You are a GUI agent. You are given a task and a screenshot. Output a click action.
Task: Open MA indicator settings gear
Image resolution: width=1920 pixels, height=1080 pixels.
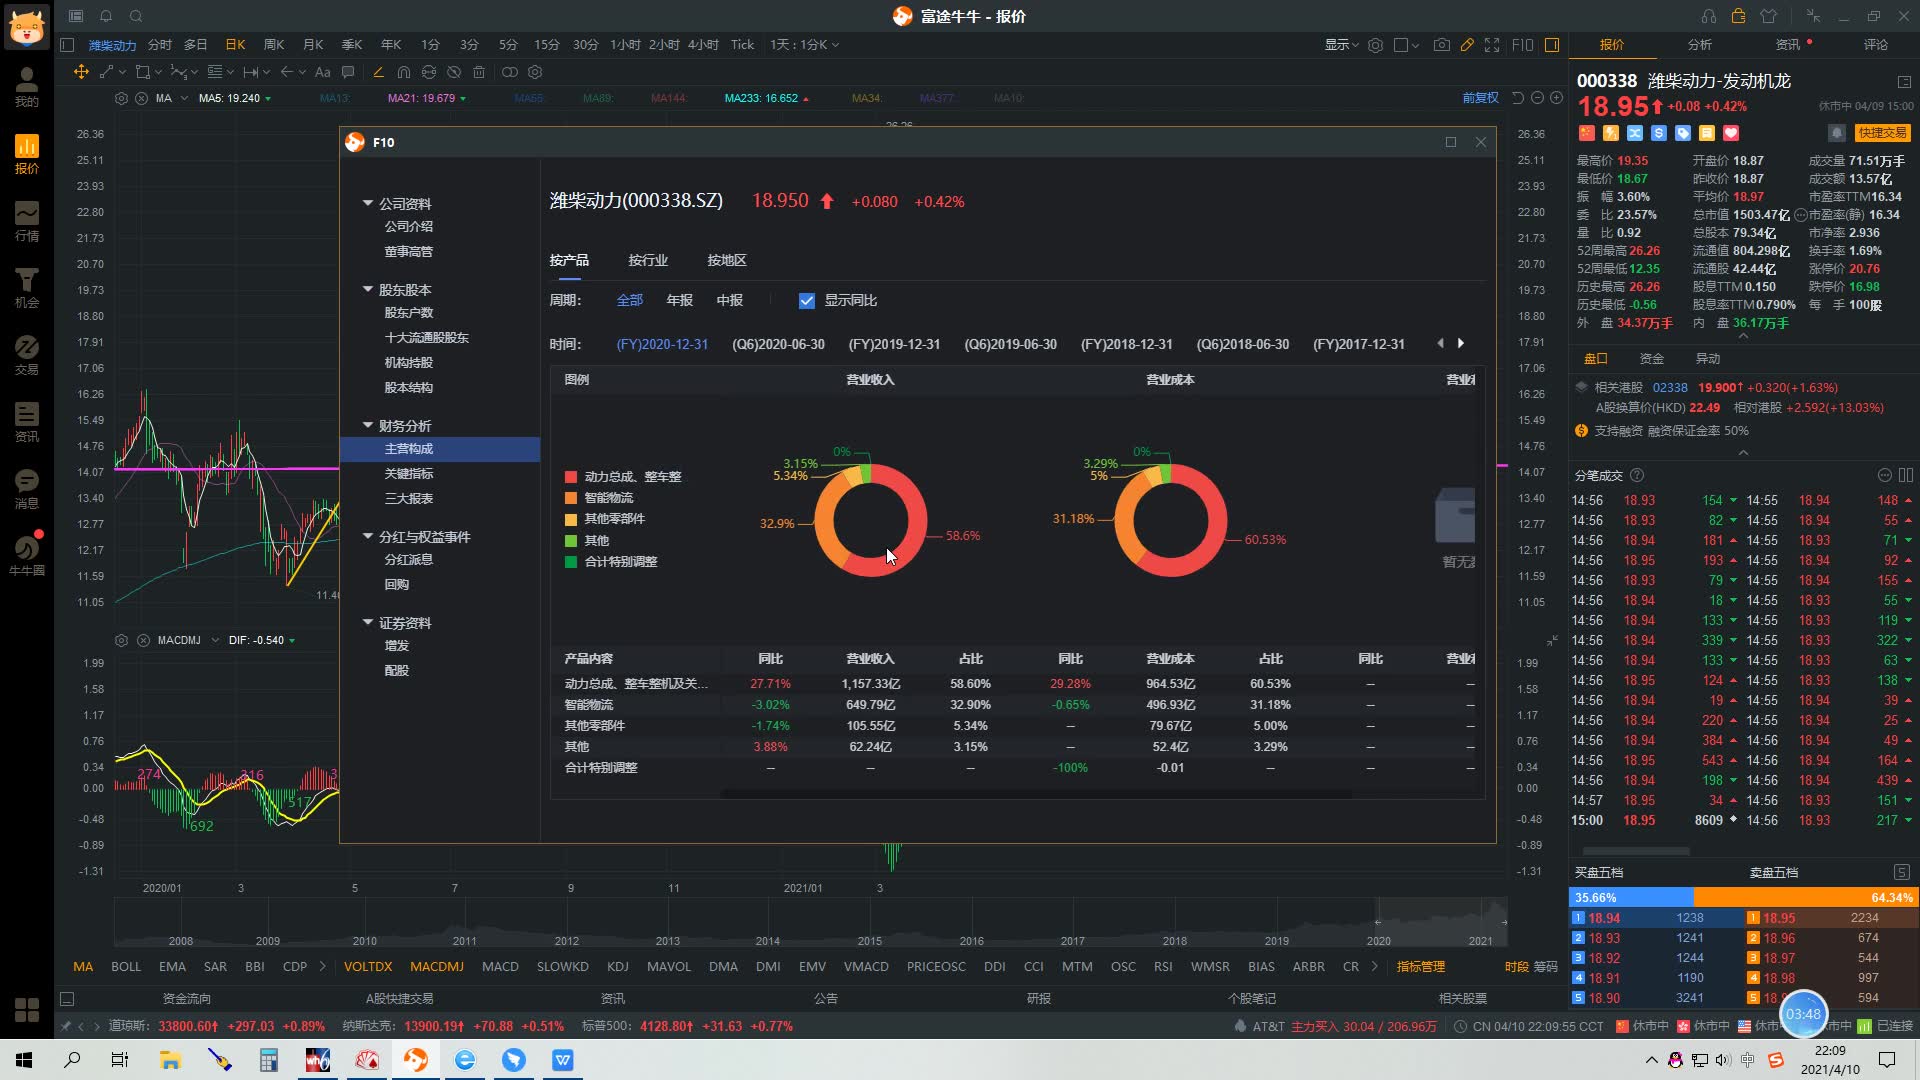[x=122, y=98]
